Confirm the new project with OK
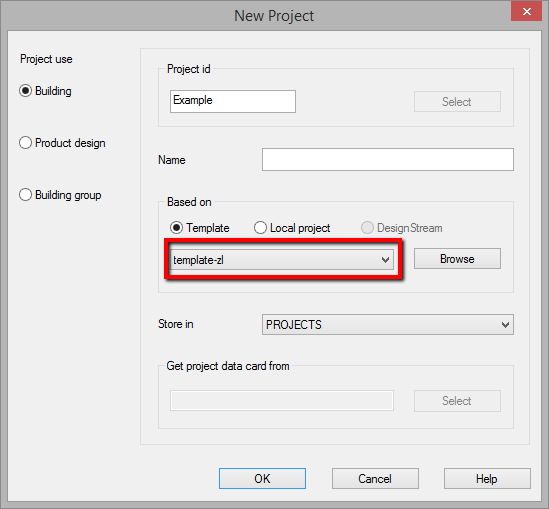 point(262,478)
